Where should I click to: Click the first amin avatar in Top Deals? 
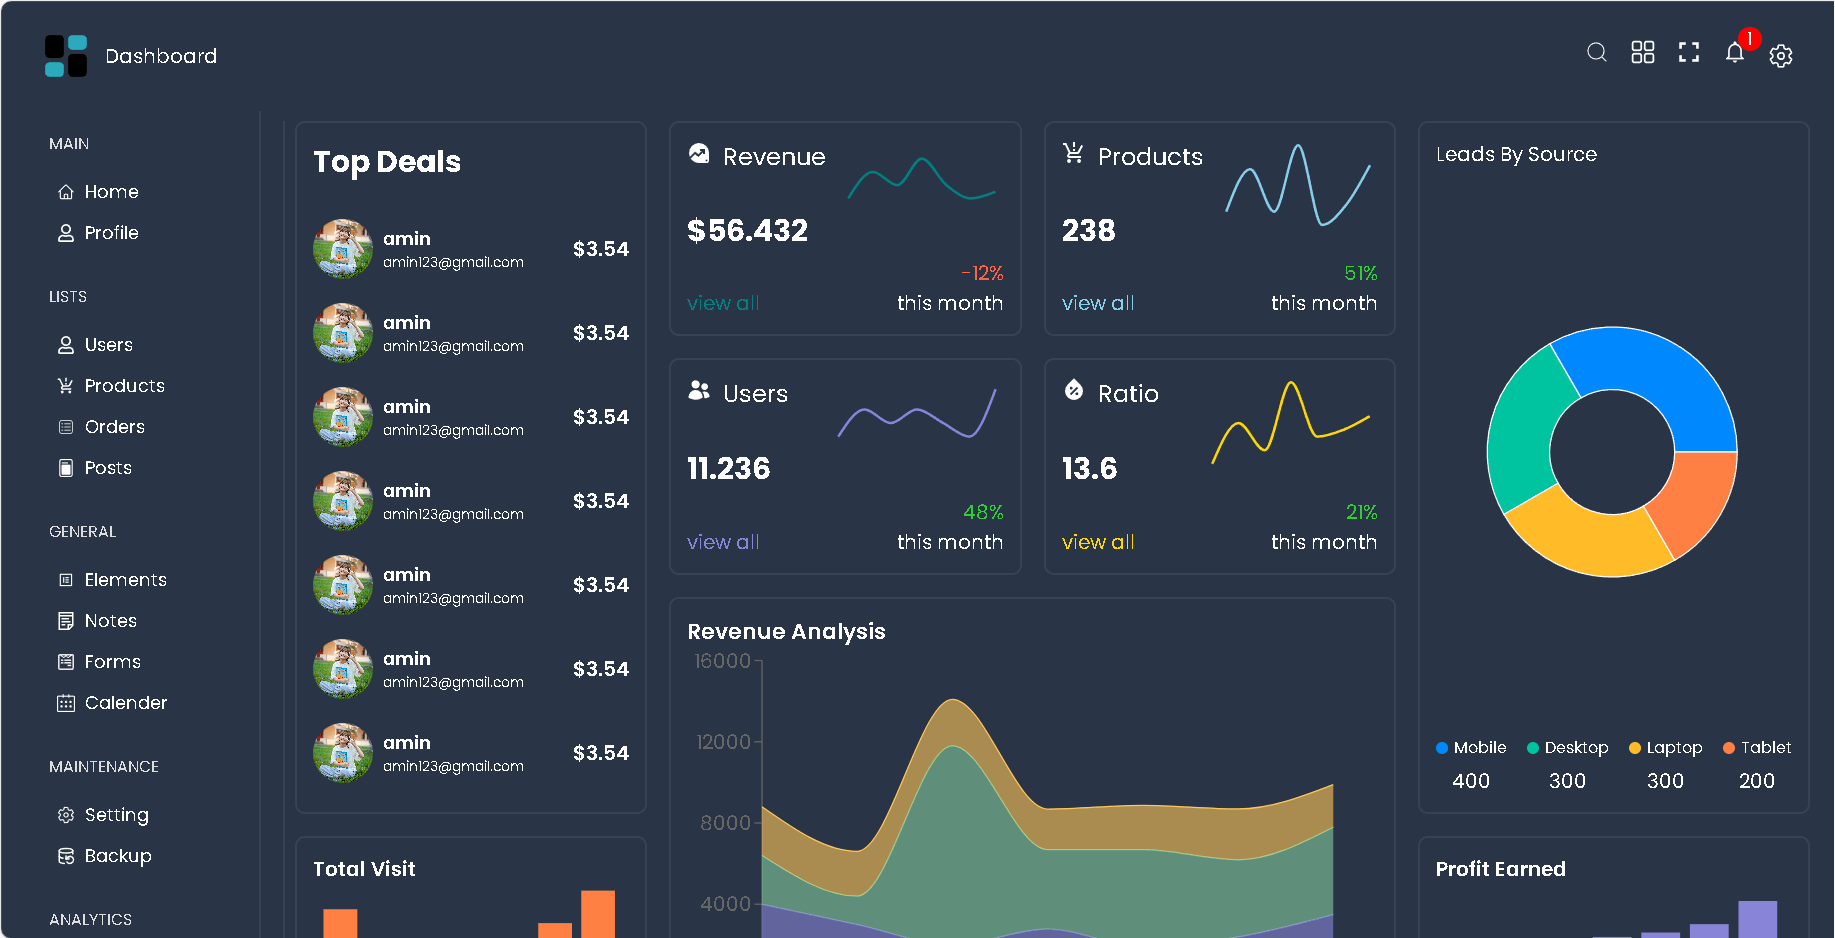pyautogui.click(x=342, y=248)
